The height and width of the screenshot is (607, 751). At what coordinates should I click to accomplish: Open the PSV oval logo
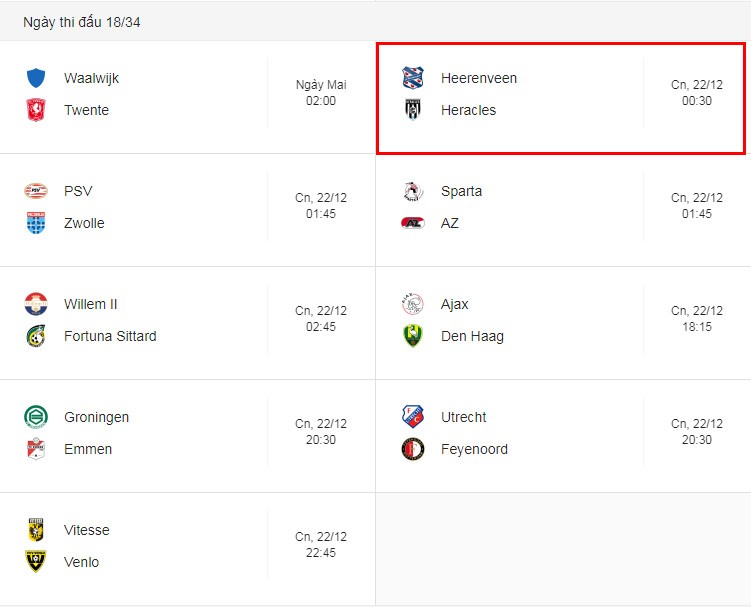[36, 191]
